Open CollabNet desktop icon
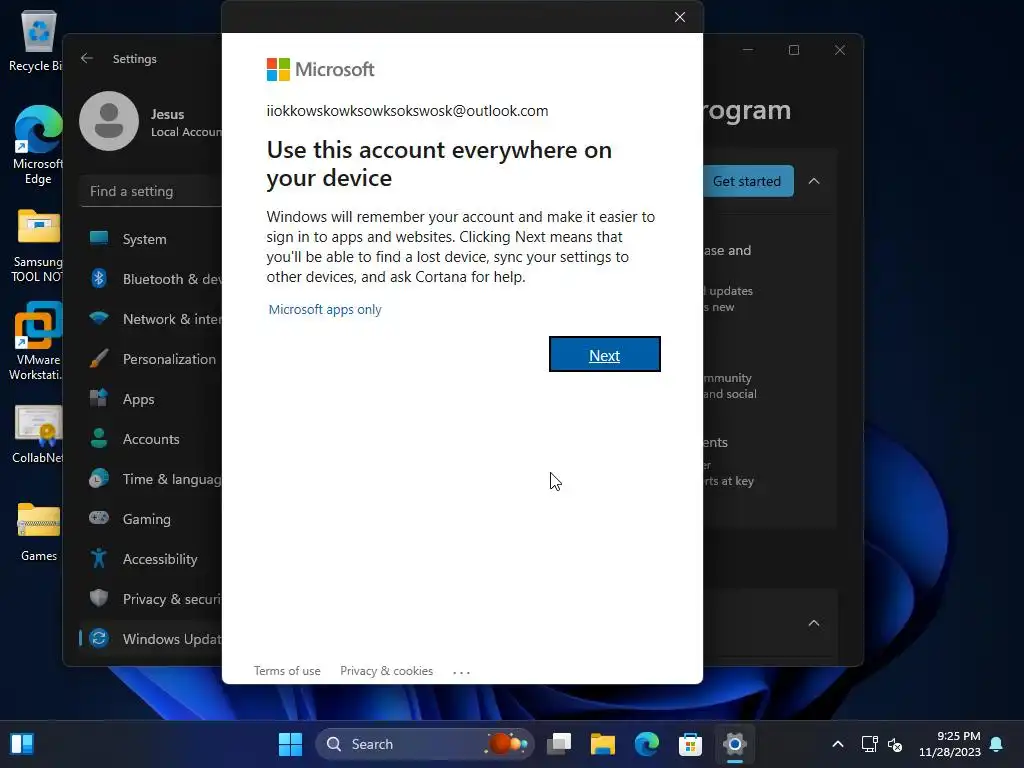This screenshot has width=1024, height=768. pos(37,434)
